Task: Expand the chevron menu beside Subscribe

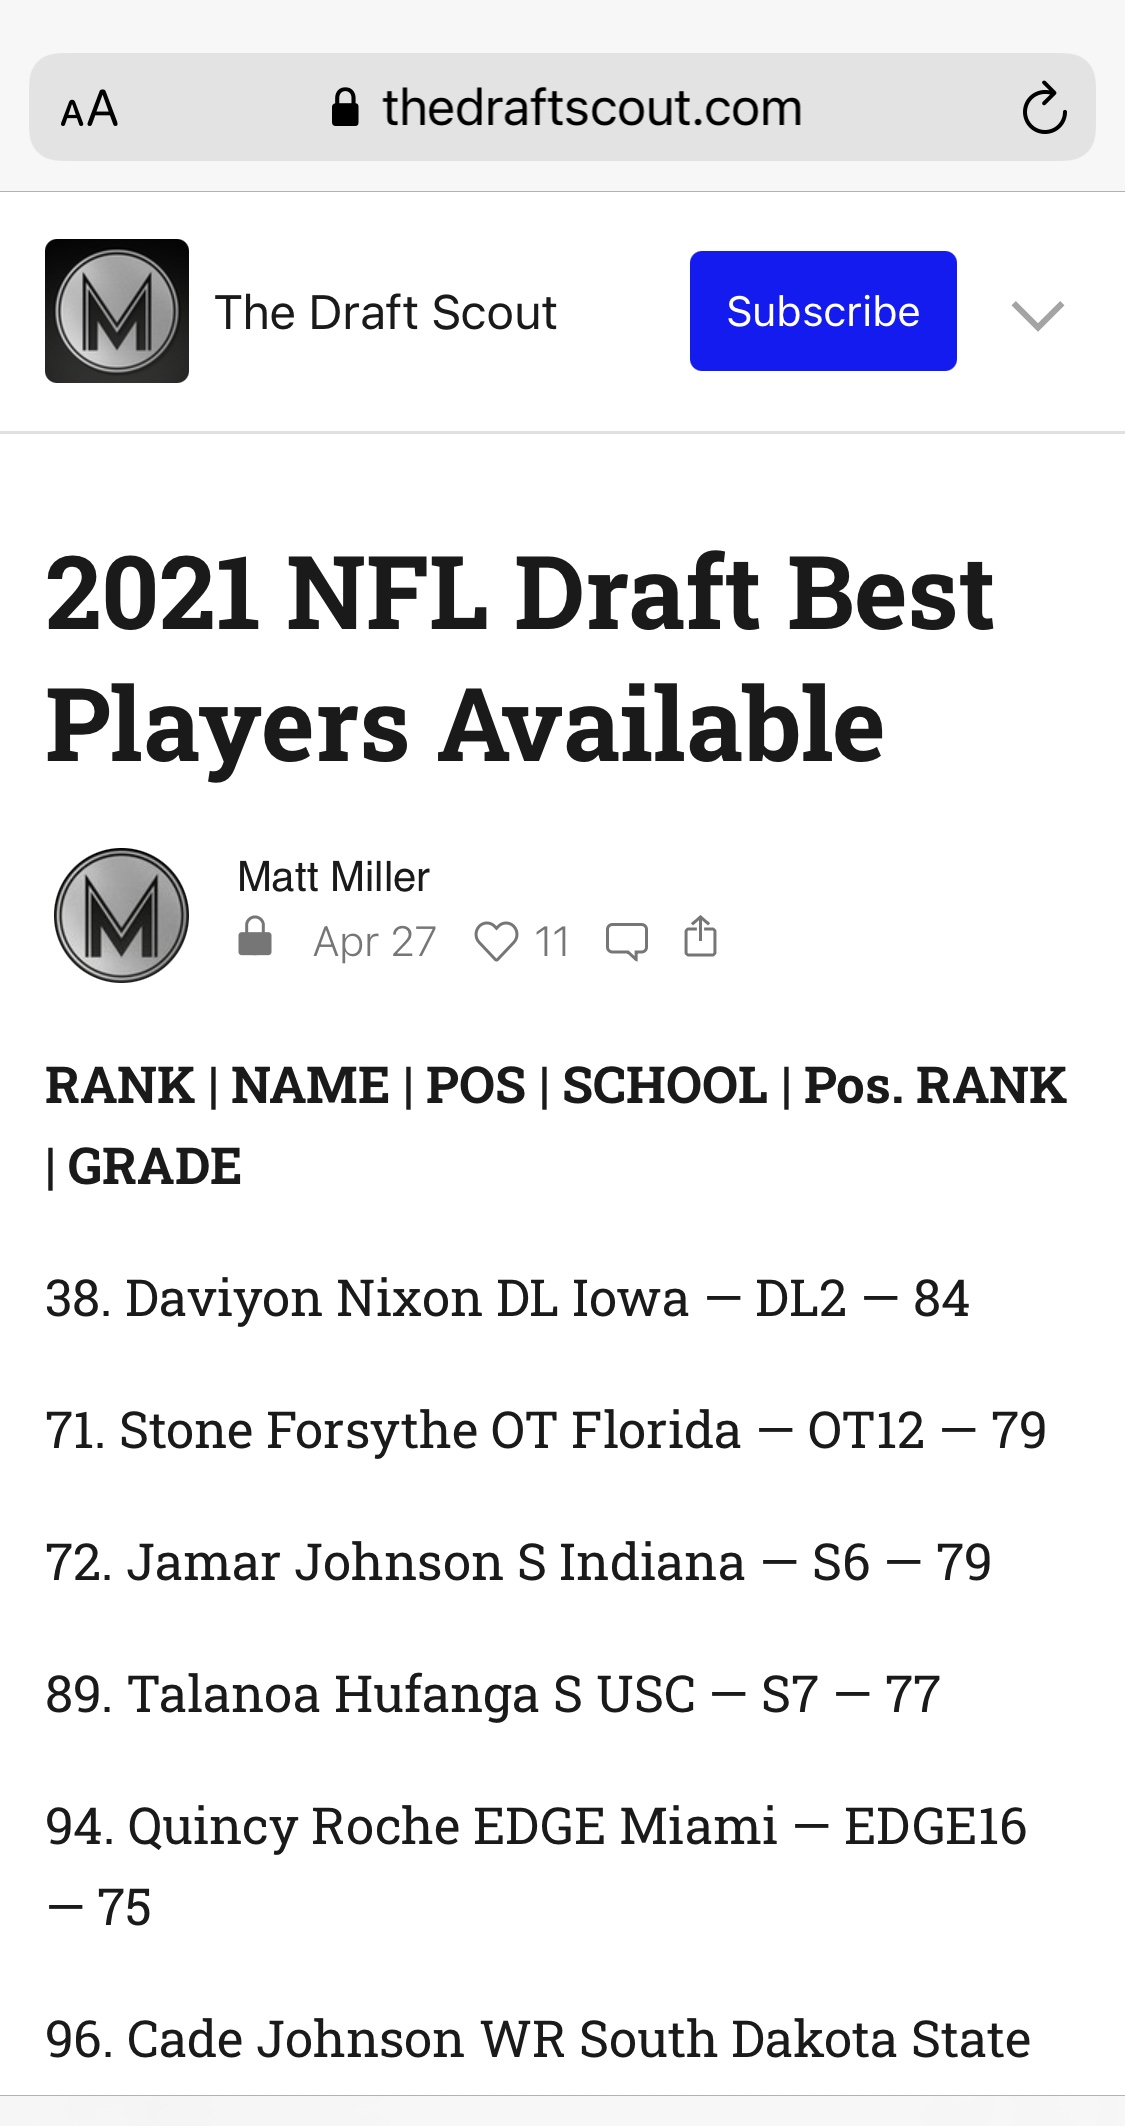Action: (x=1037, y=315)
